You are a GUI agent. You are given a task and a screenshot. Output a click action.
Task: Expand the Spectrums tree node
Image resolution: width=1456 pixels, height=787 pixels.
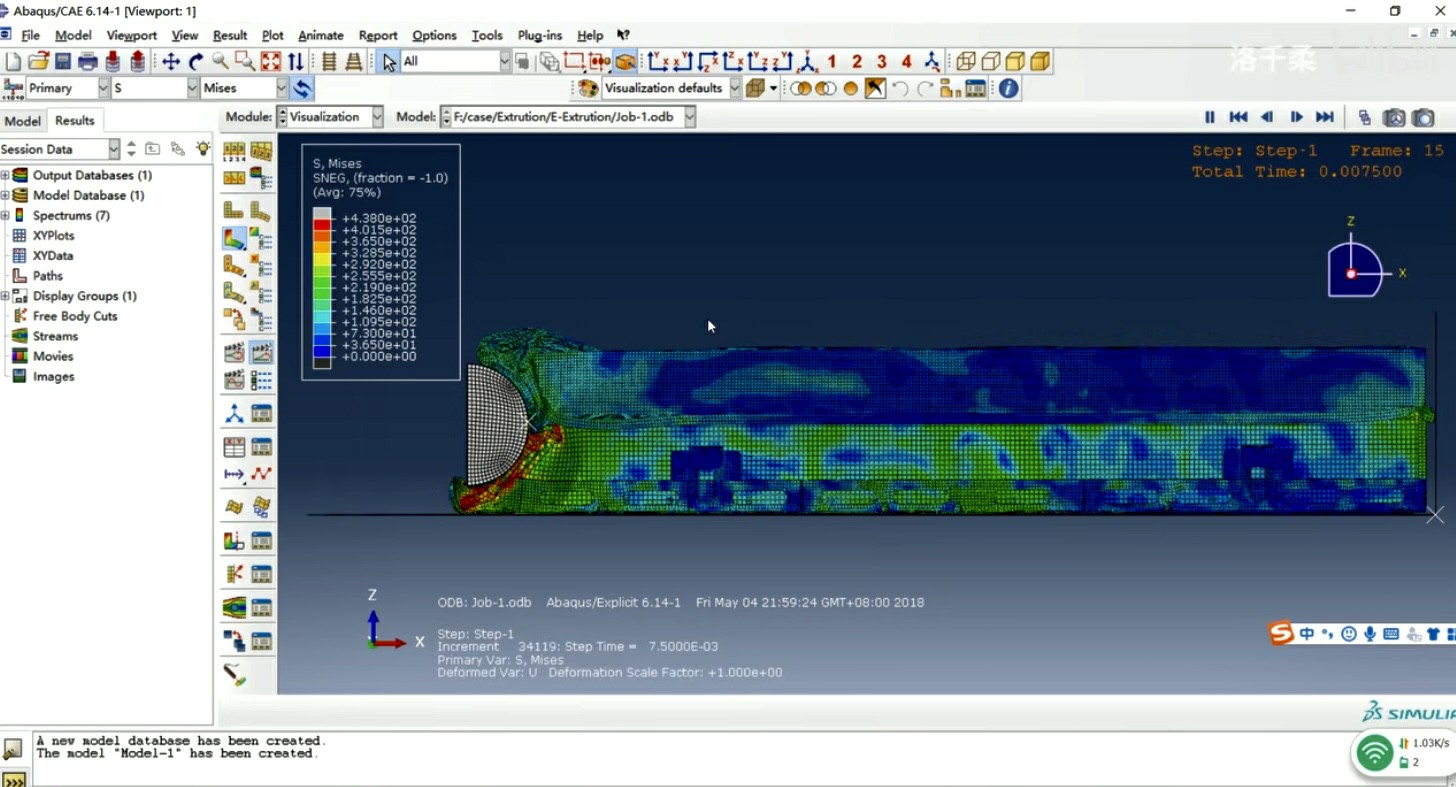pos(5,215)
